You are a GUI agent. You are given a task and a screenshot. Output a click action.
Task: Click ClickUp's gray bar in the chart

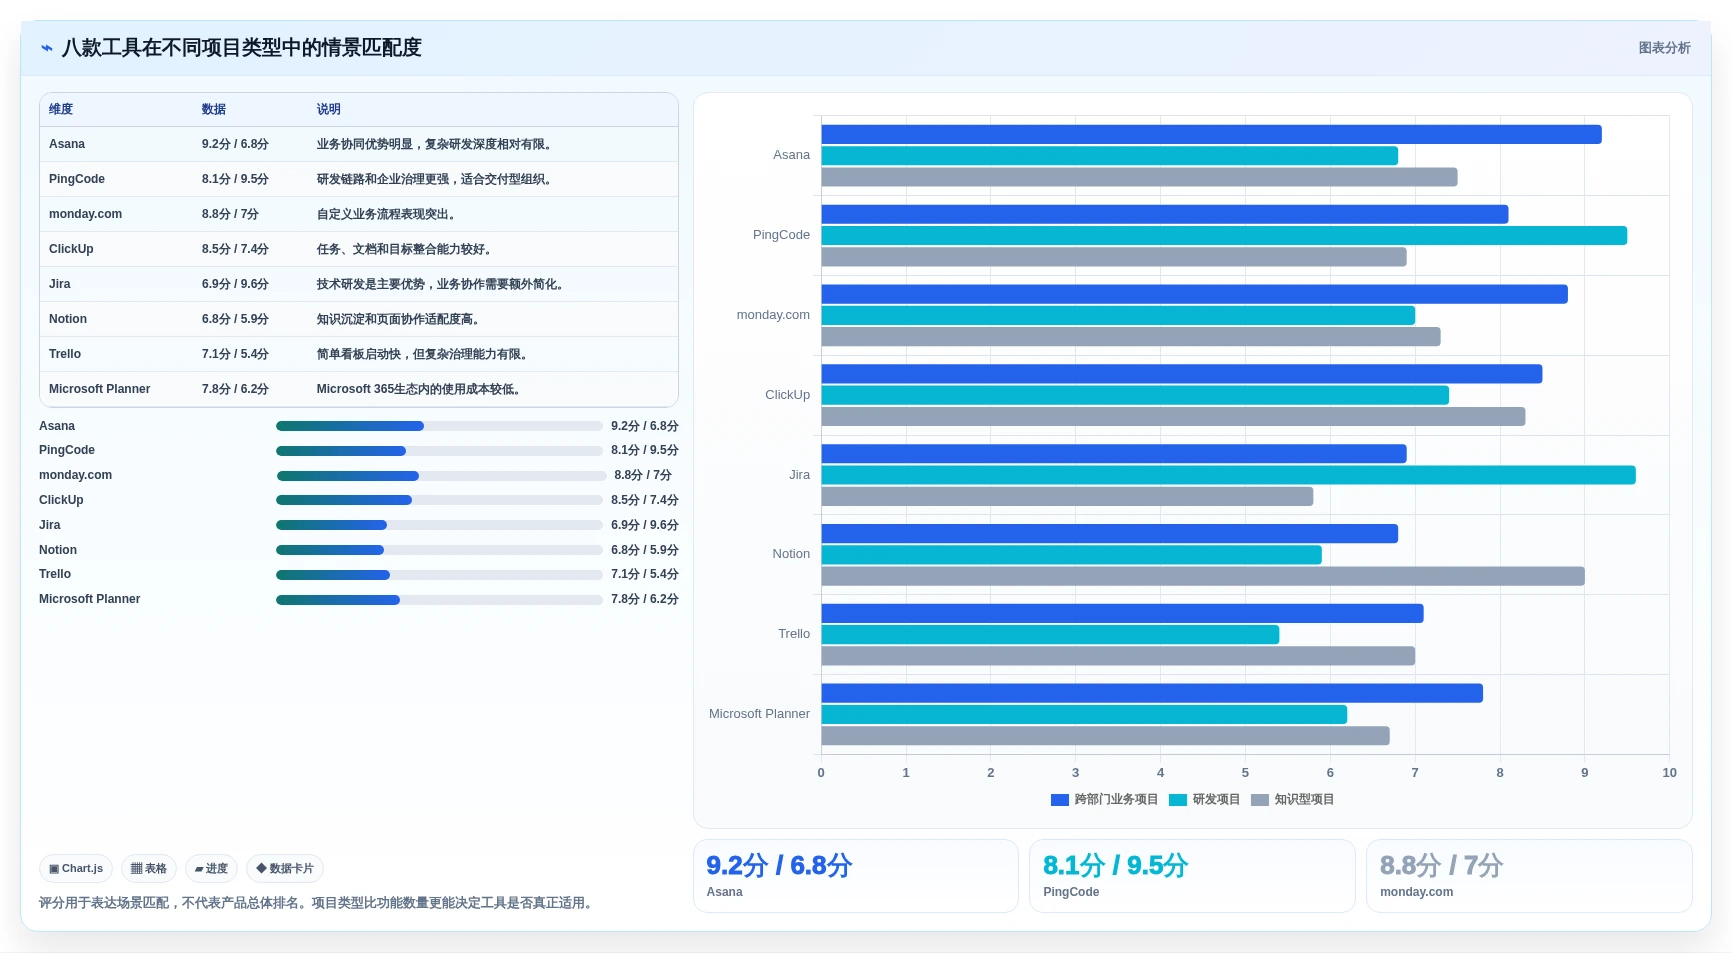pos(1173,417)
